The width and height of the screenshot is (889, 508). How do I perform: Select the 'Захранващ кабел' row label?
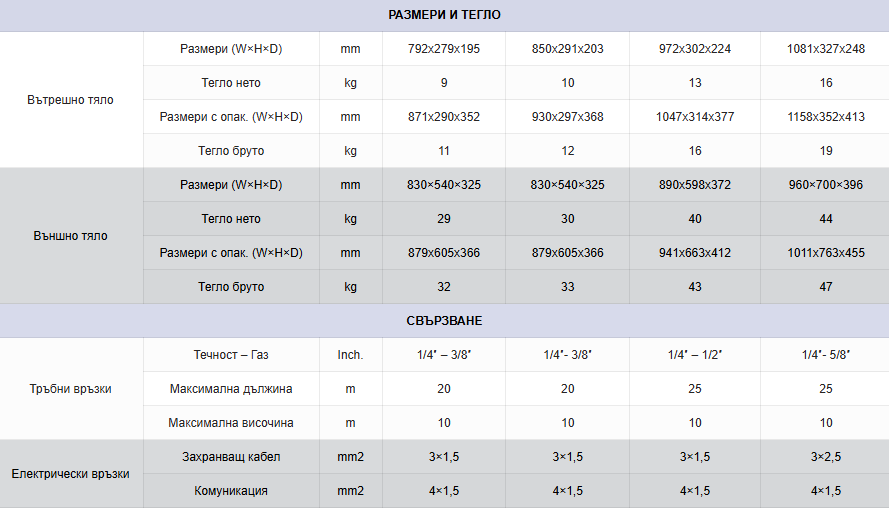(231, 457)
